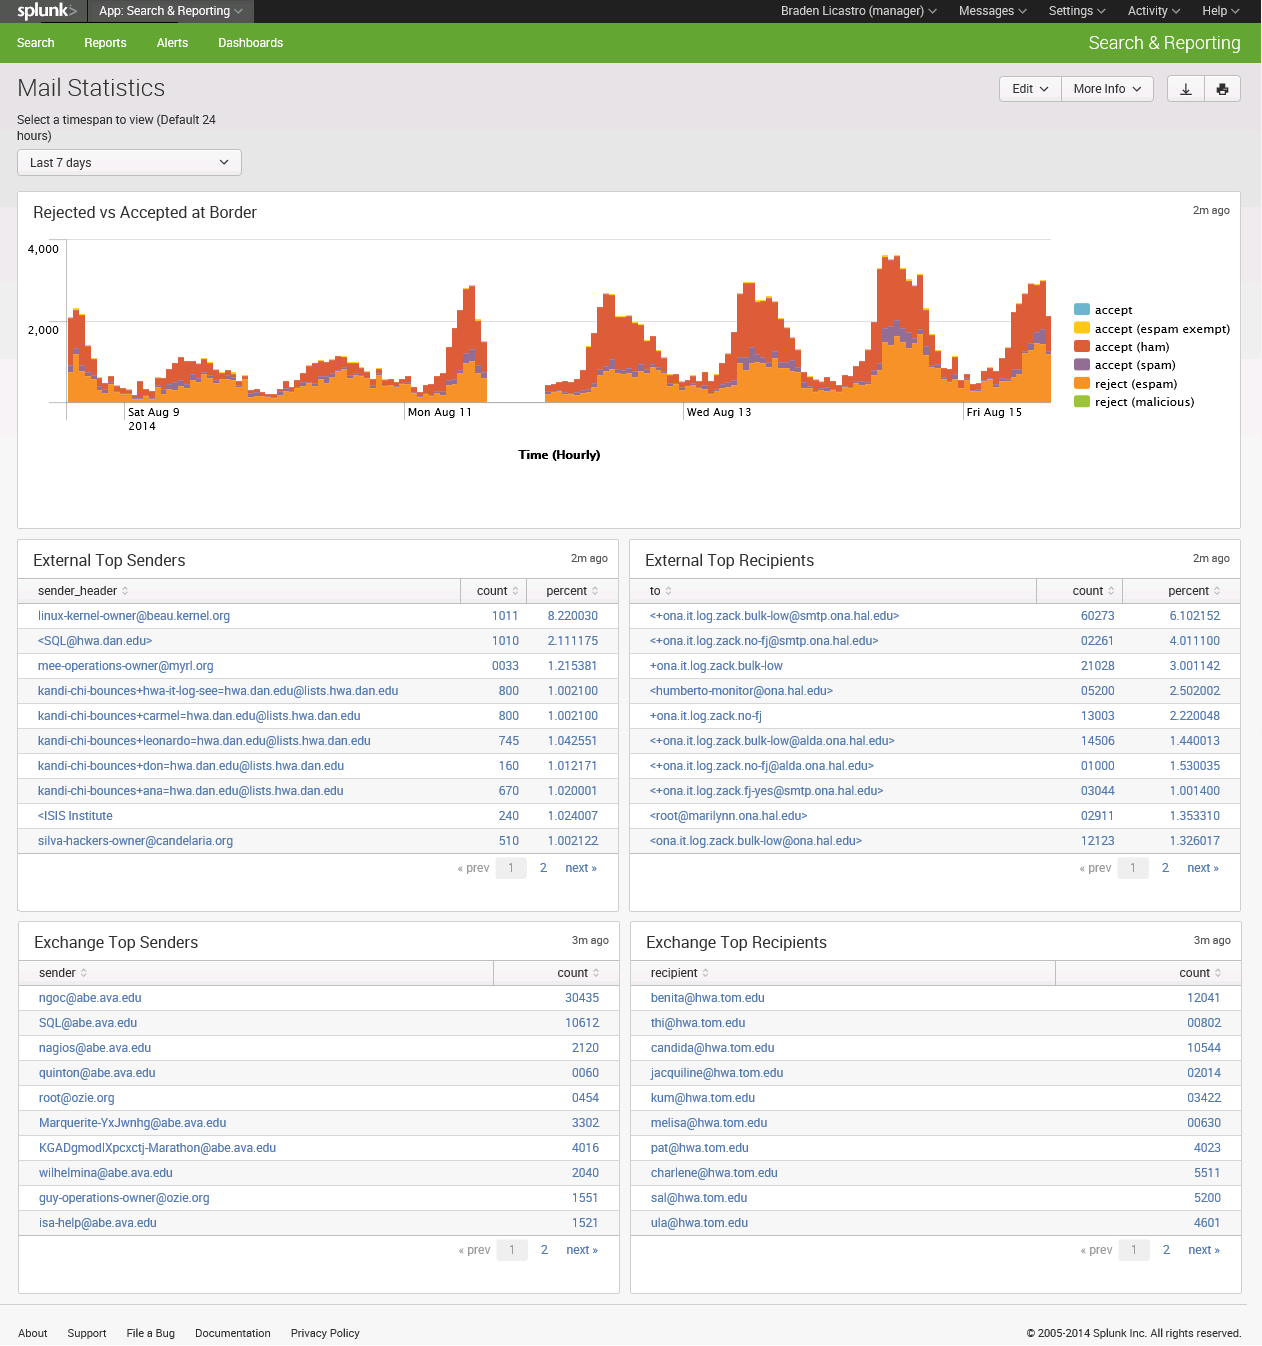Click next in Exchange Top Senders pagination
1262x1346 pixels.
coord(582,1250)
